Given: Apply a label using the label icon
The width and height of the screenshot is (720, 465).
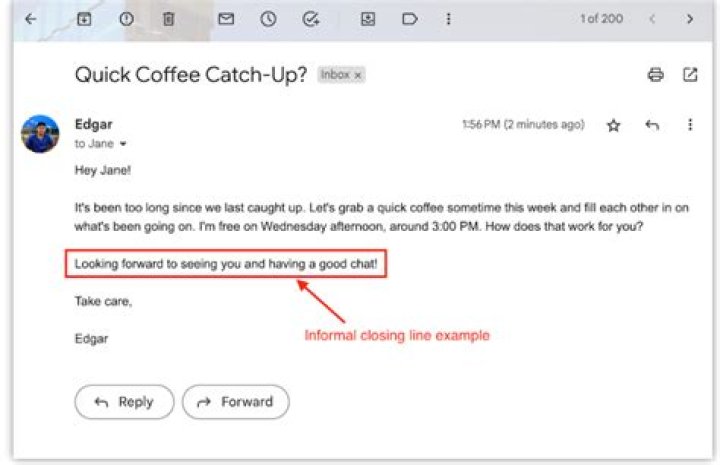Looking at the screenshot, I should coord(409,19).
